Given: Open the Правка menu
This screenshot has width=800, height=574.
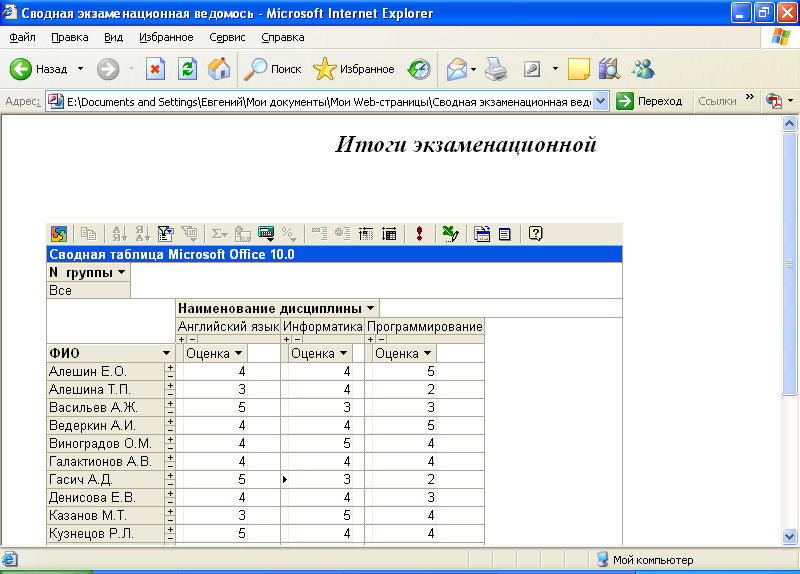Looking at the screenshot, I should point(70,37).
